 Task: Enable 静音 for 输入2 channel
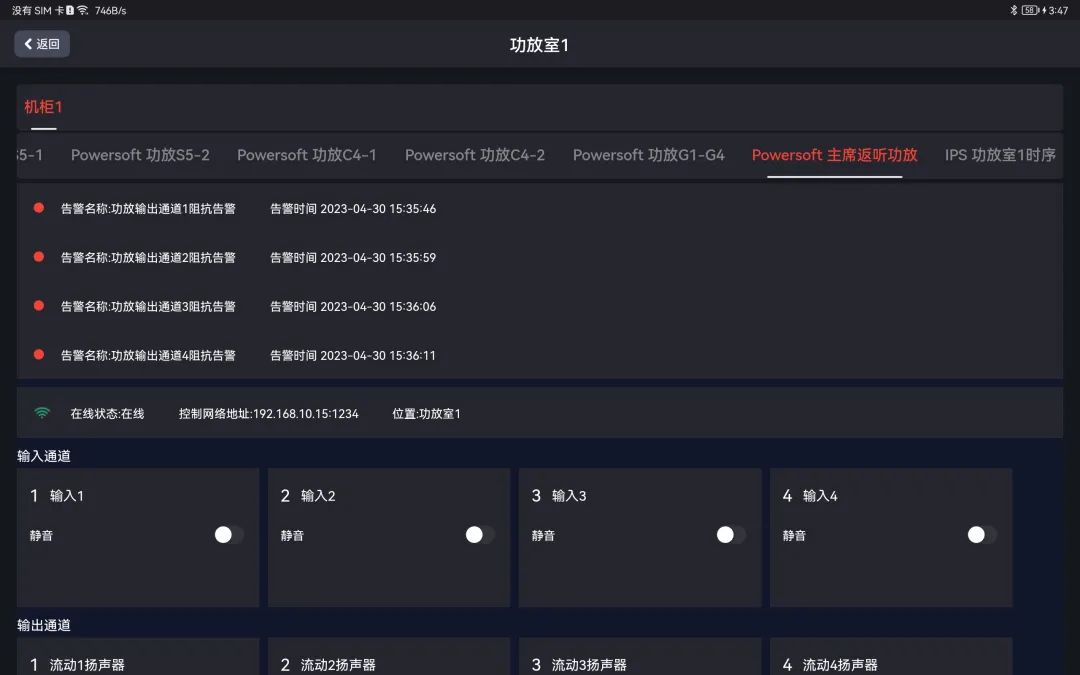tap(475, 534)
